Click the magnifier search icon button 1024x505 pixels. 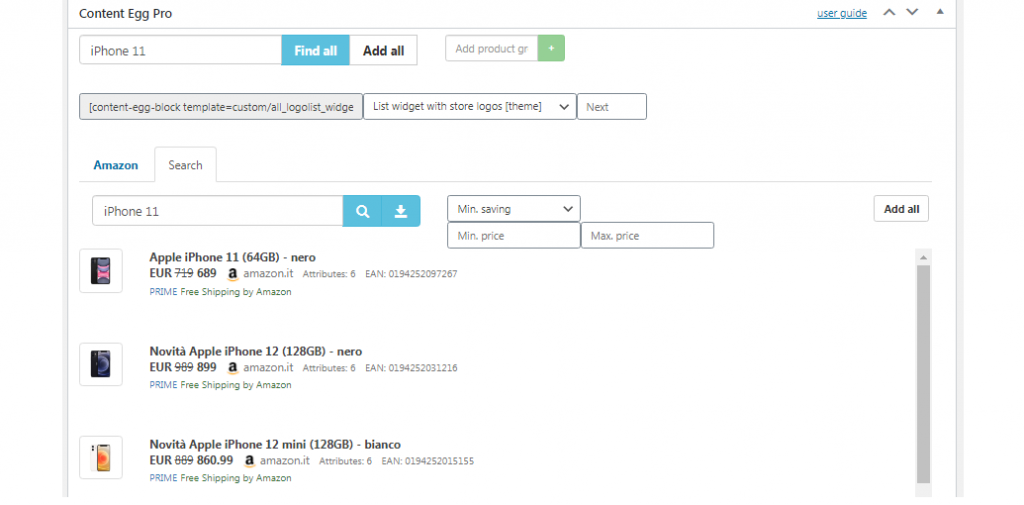(x=362, y=211)
